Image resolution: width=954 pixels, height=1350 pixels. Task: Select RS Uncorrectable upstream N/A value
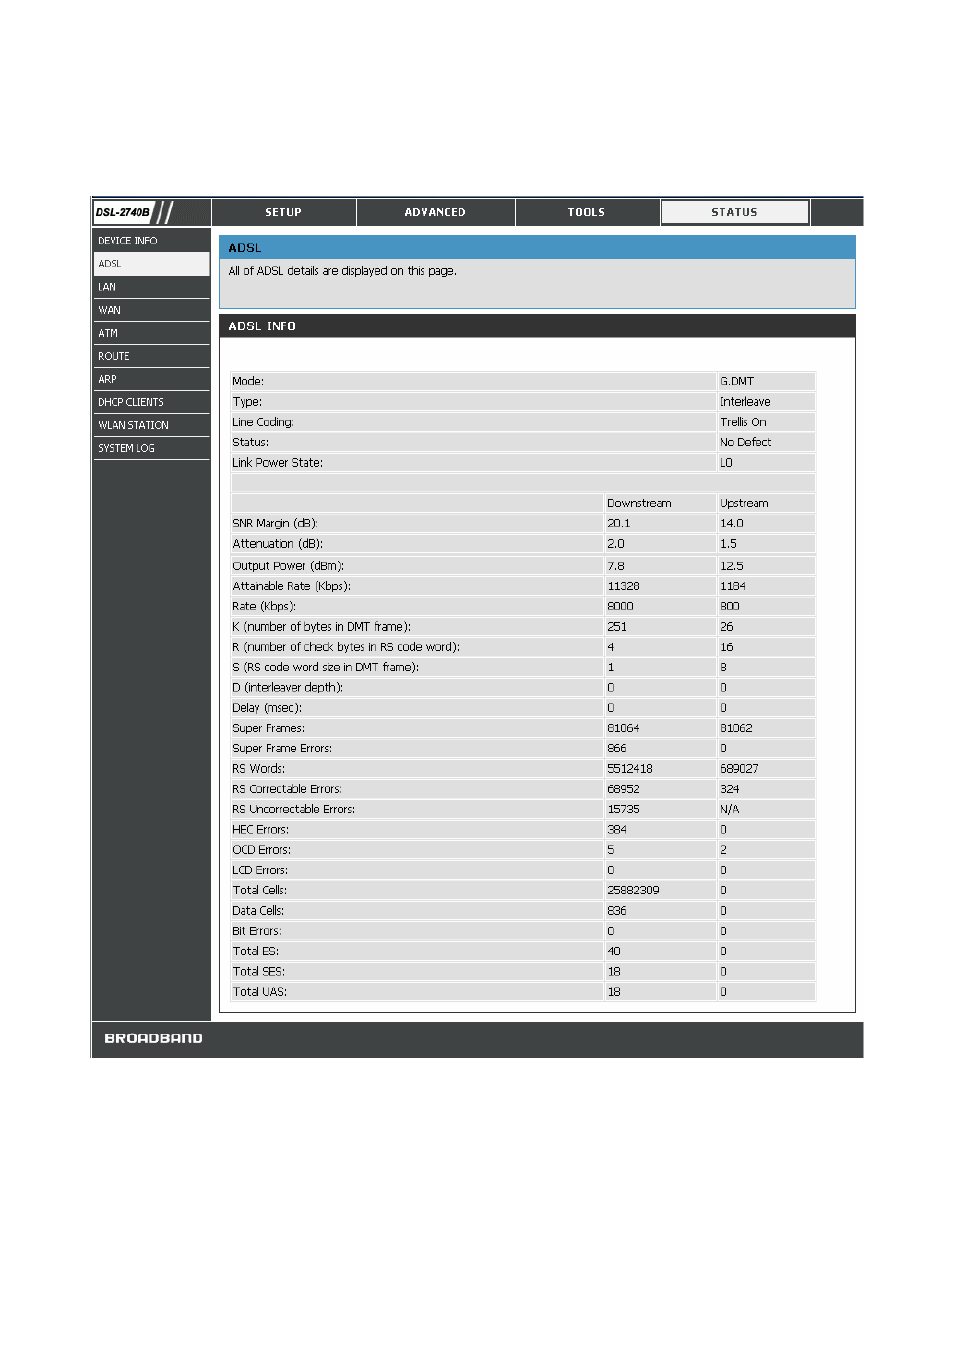tap(729, 809)
